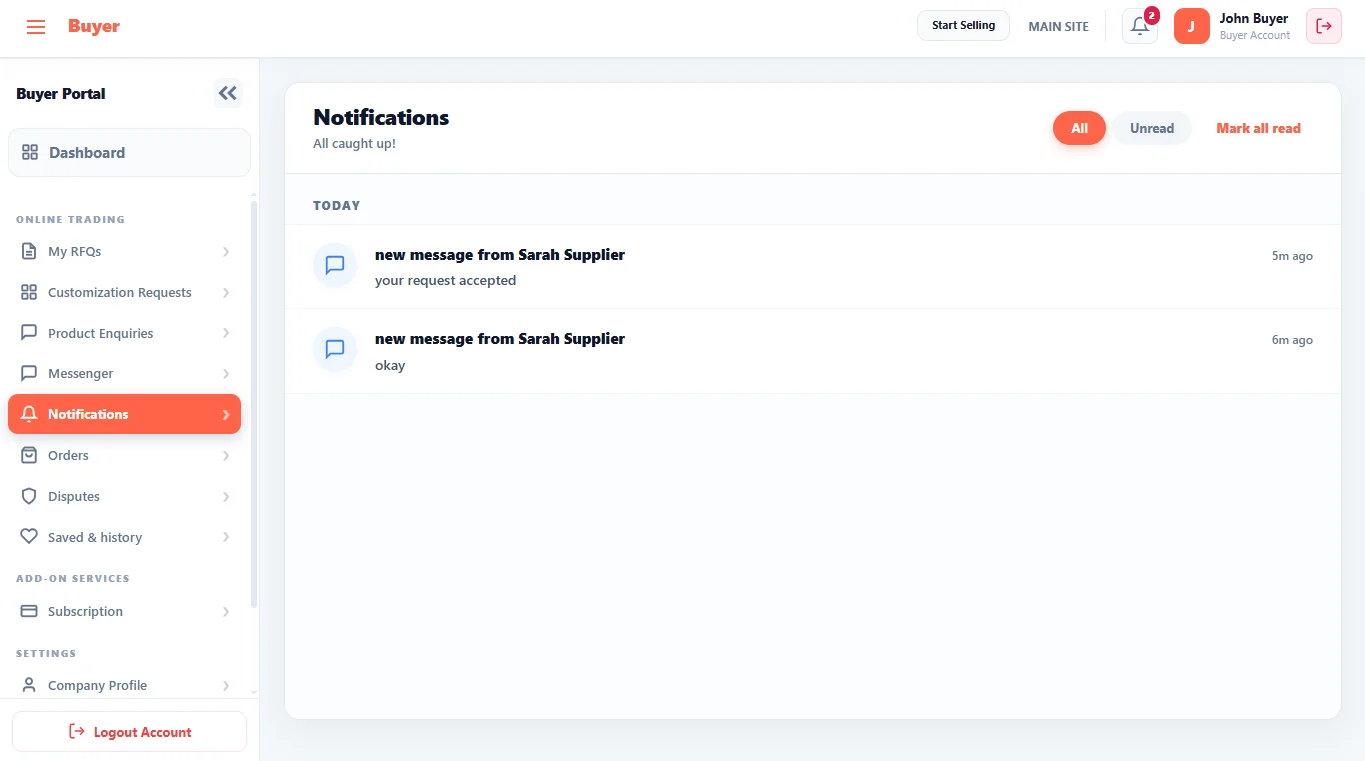Click the Logout Account button
The width and height of the screenshot is (1365, 761).
click(x=129, y=732)
